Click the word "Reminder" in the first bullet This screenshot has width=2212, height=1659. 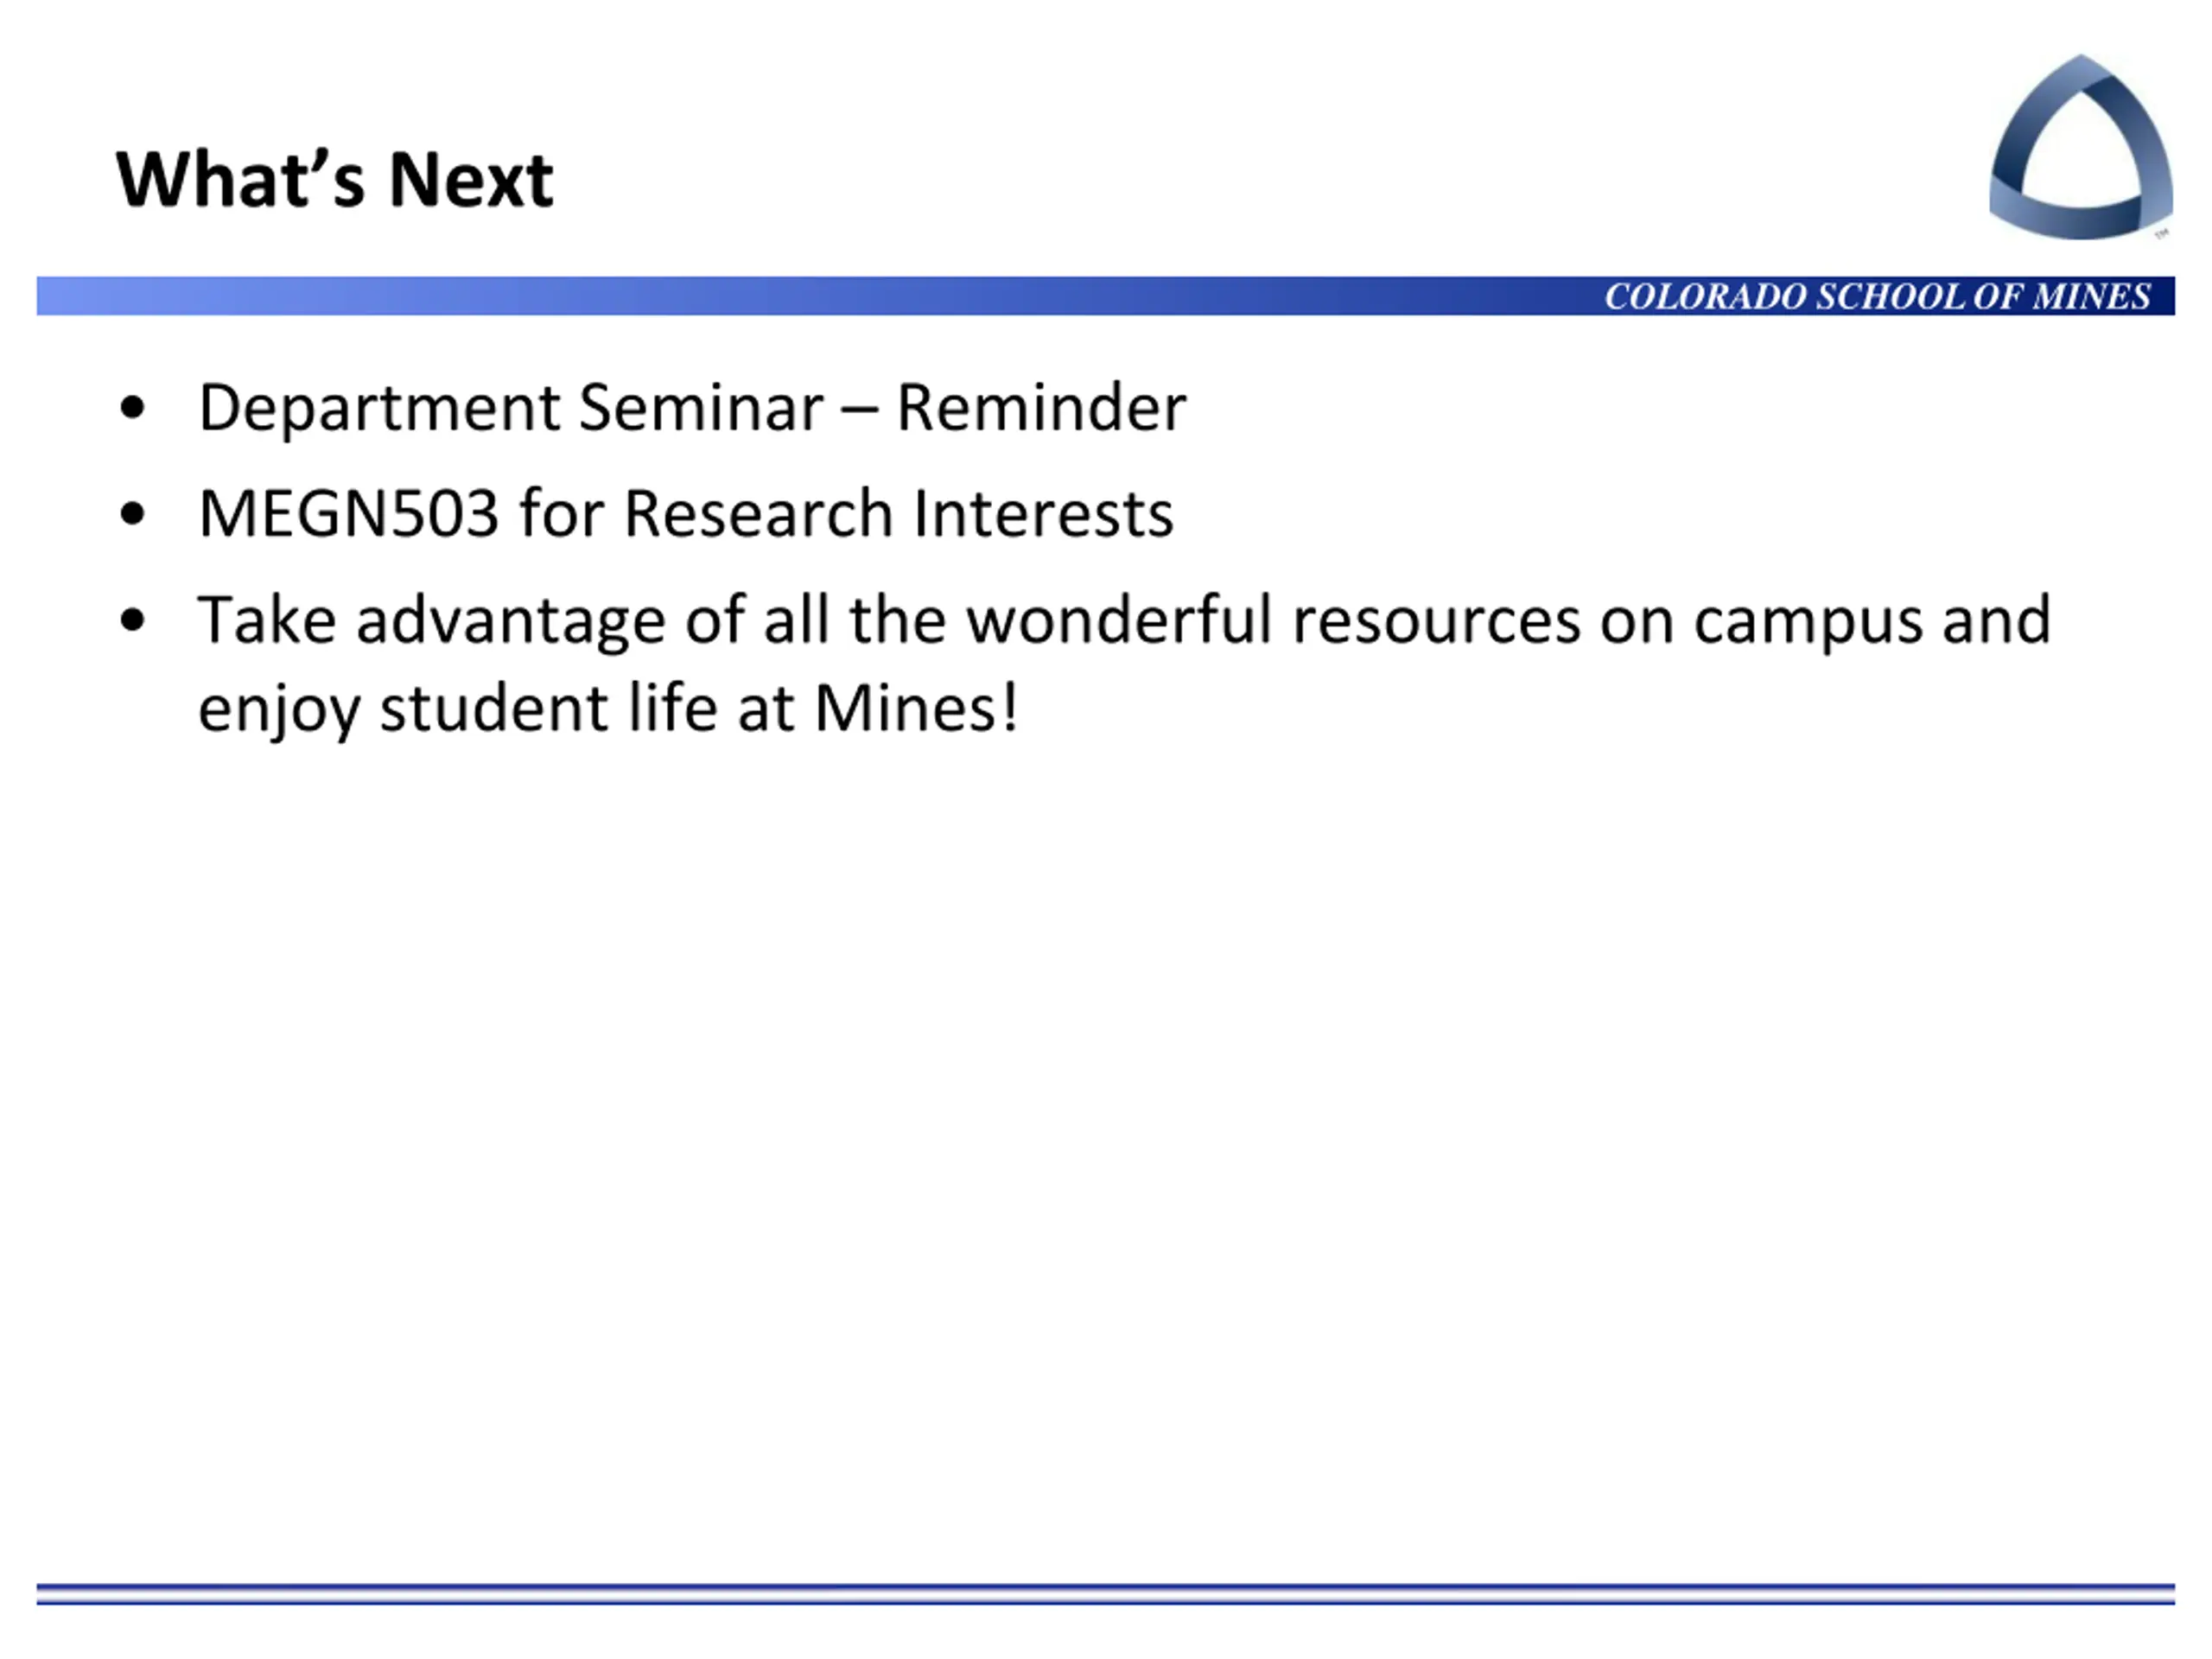click(x=1040, y=408)
